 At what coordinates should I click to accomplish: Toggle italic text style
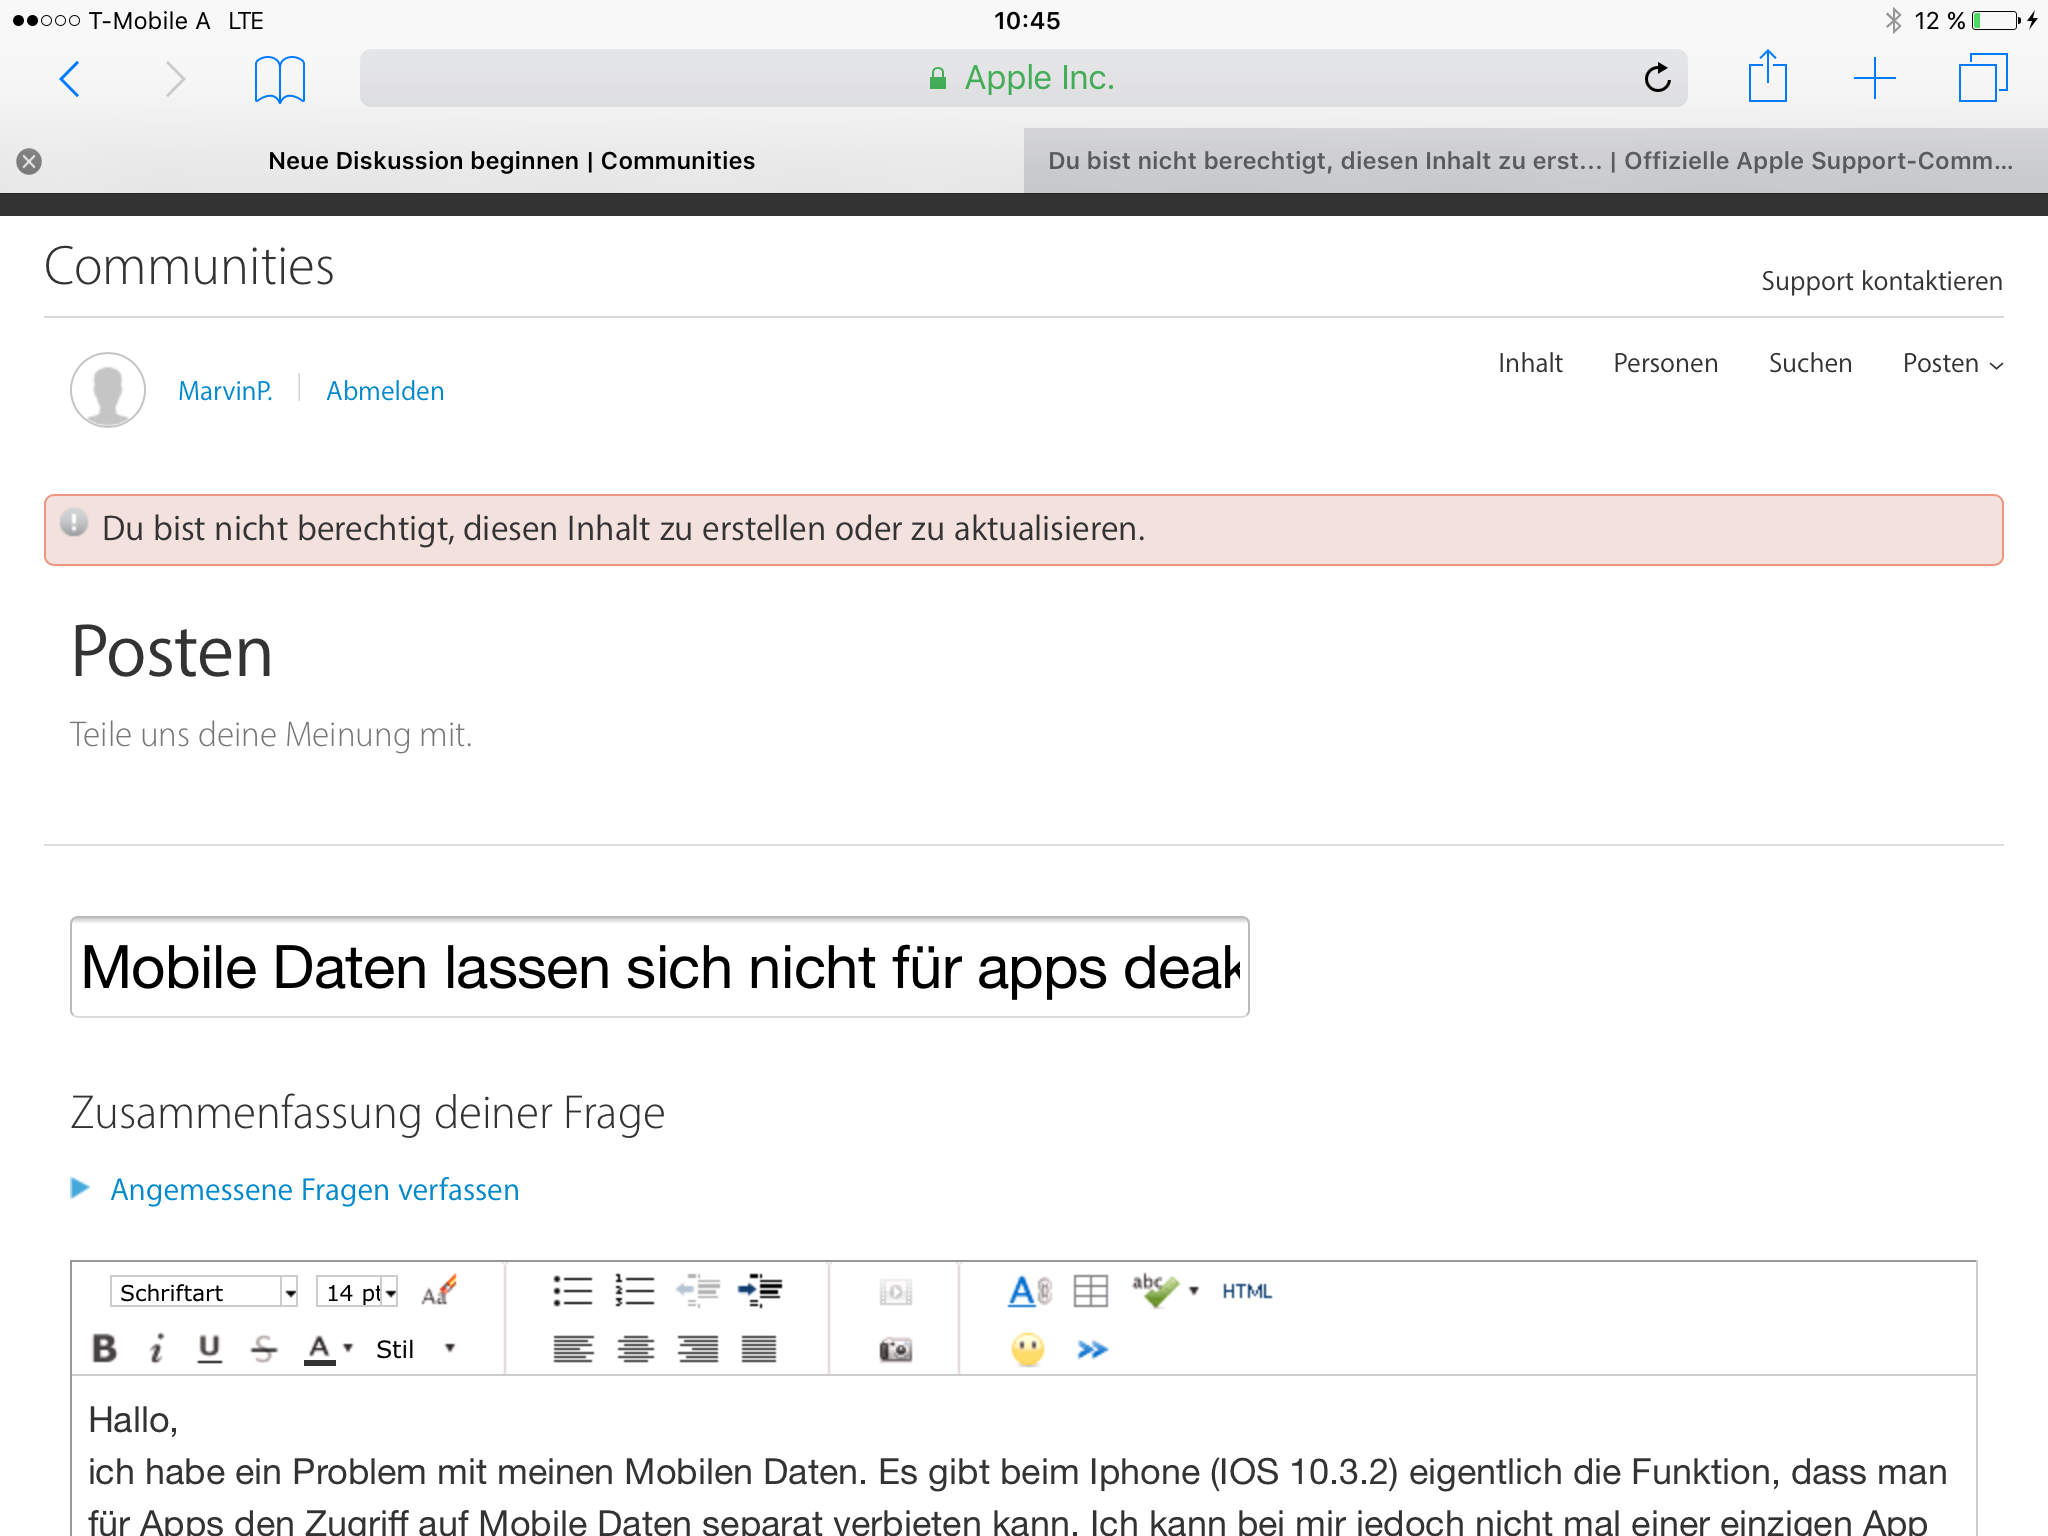tap(156, 1349)
